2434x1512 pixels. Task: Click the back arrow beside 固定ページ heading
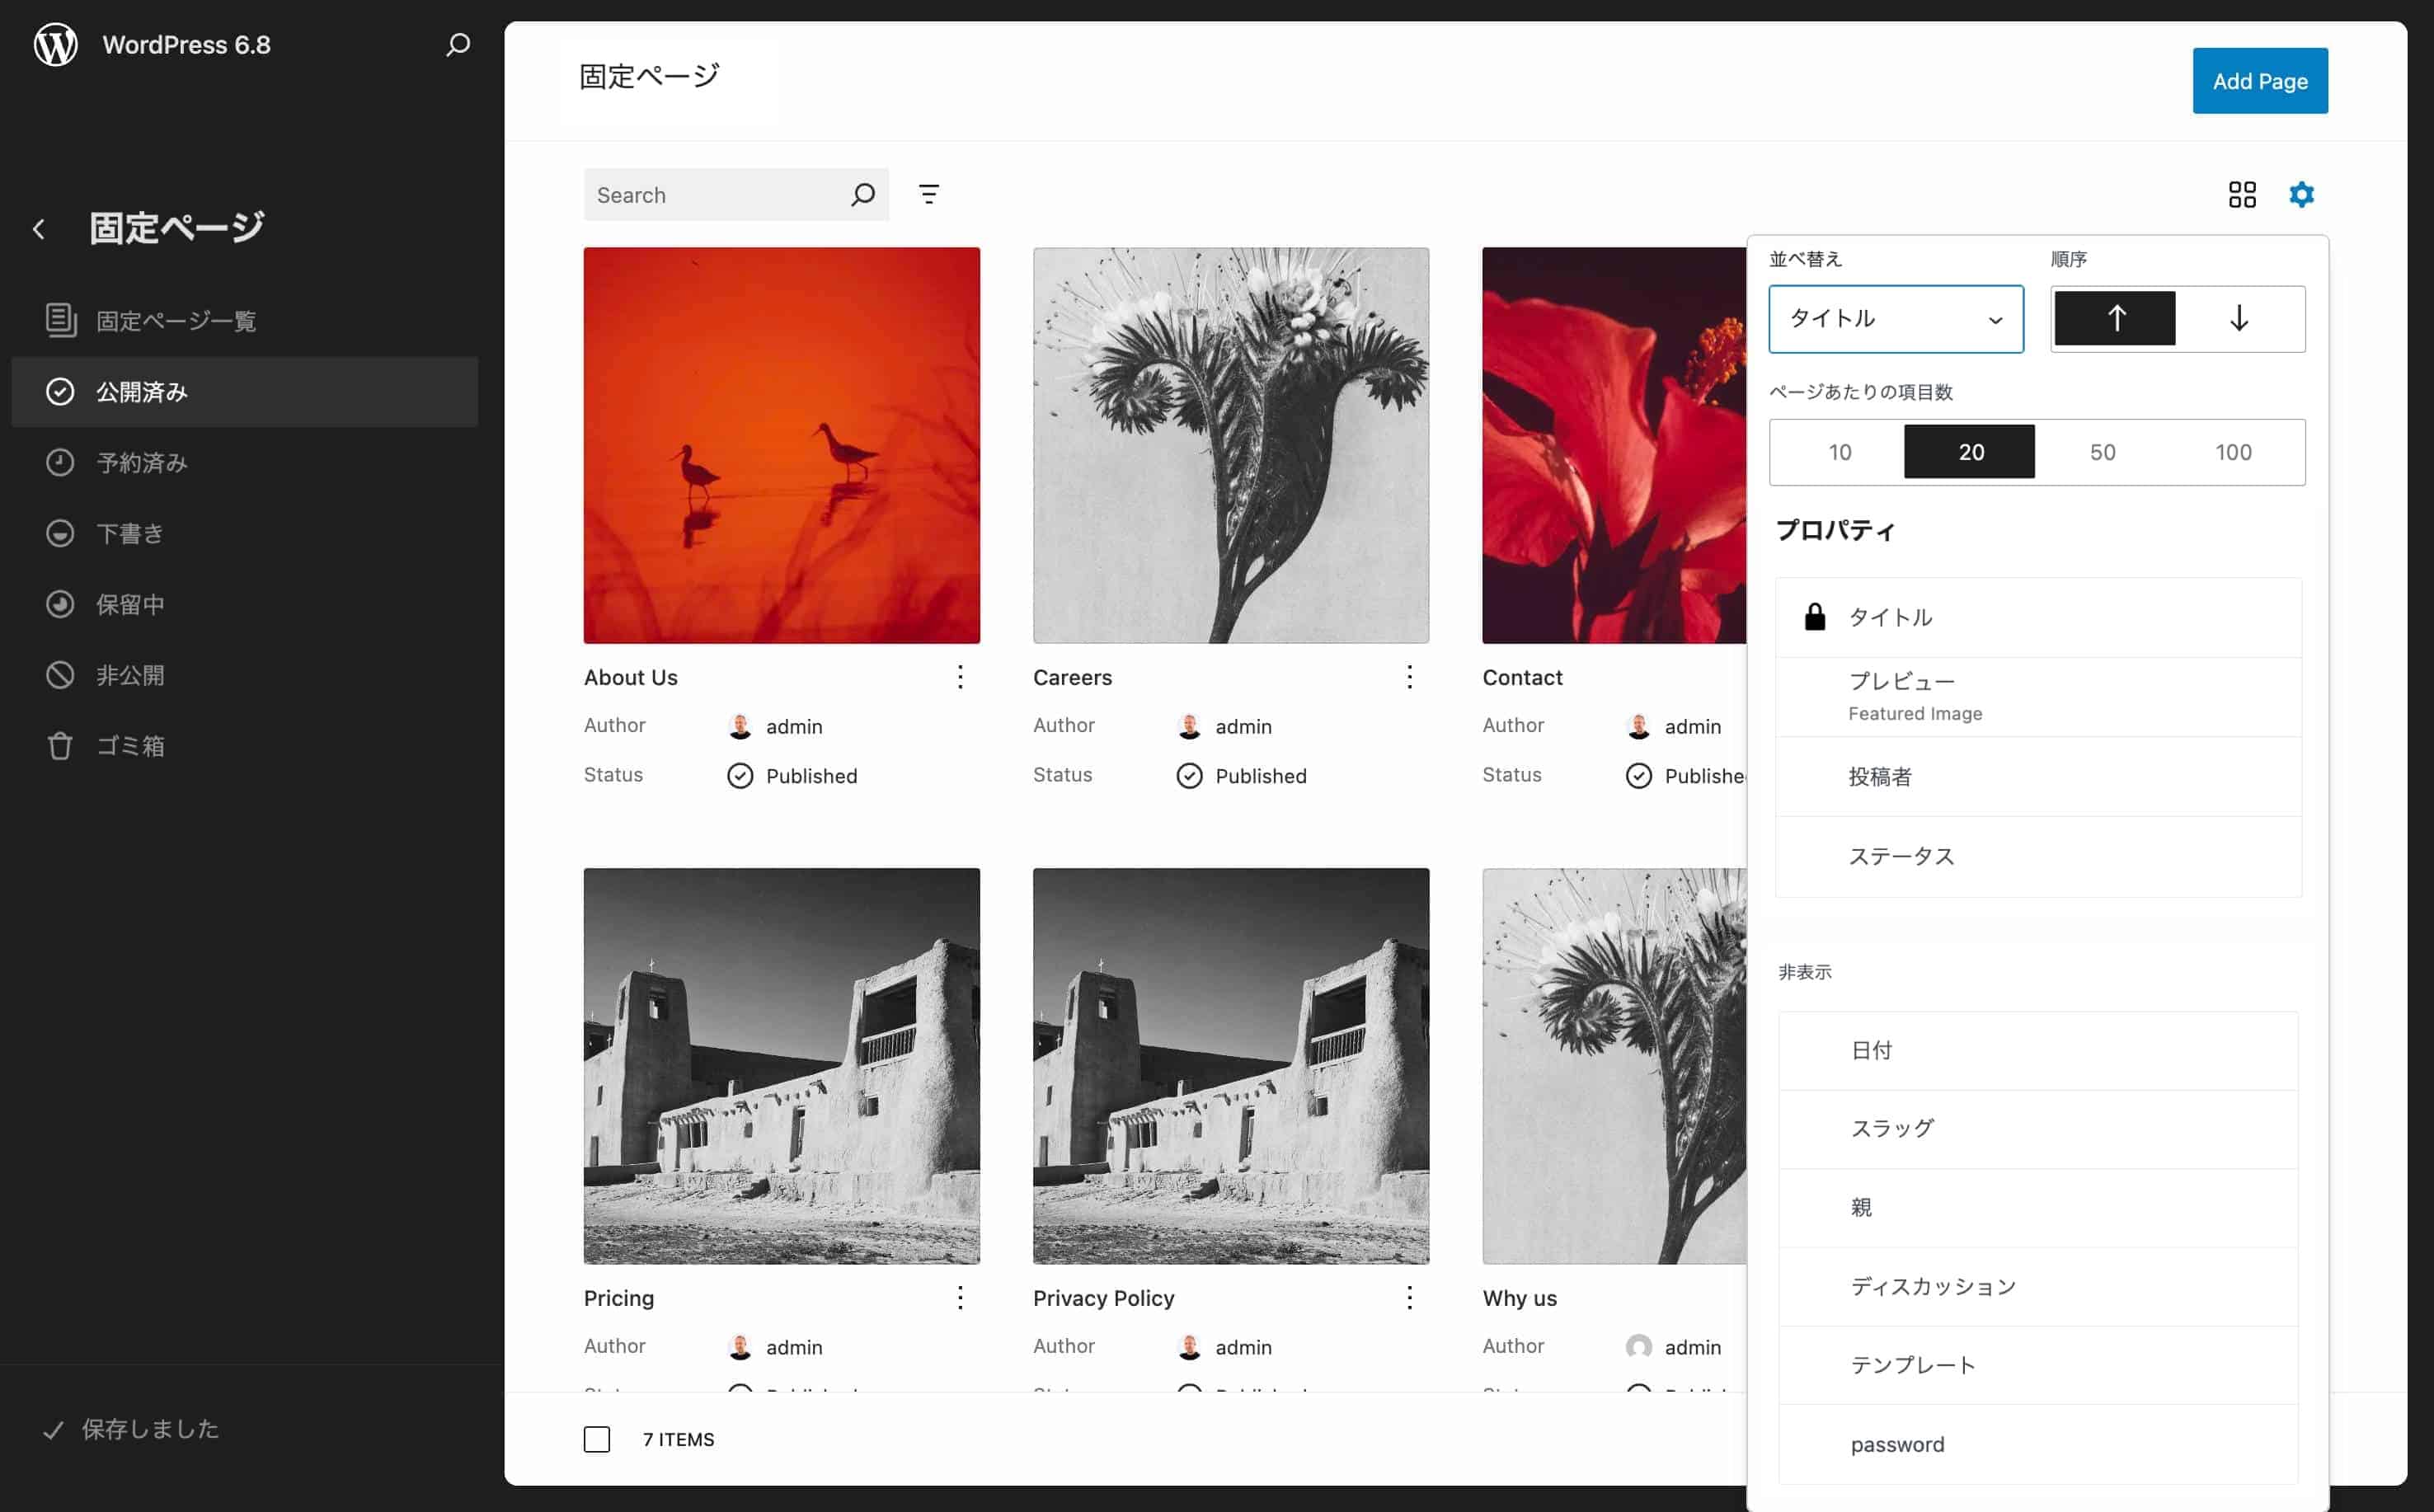tap(38, 228)
